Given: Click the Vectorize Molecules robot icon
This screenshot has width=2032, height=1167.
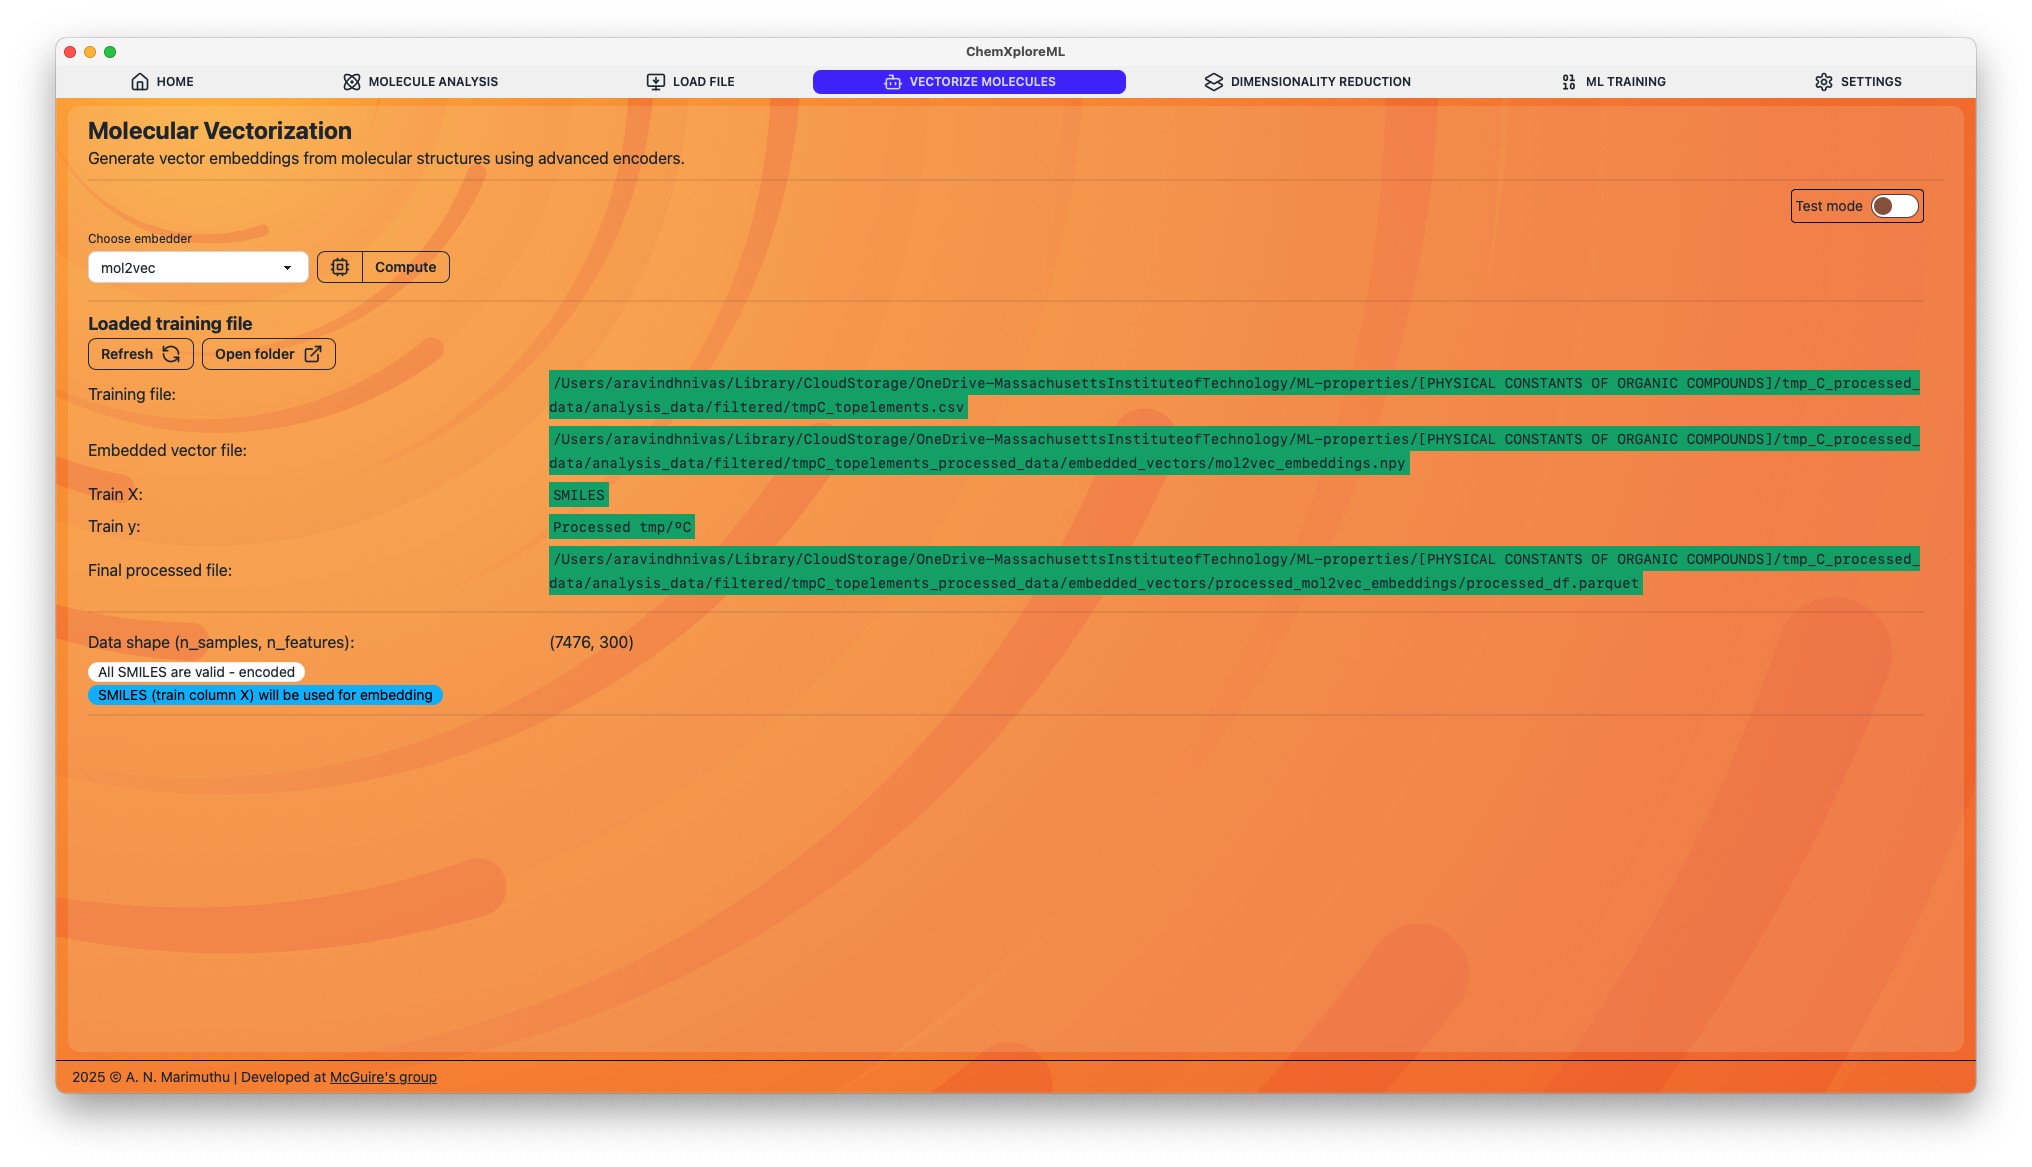Looking at the screenshot, I should pos(893,82).
